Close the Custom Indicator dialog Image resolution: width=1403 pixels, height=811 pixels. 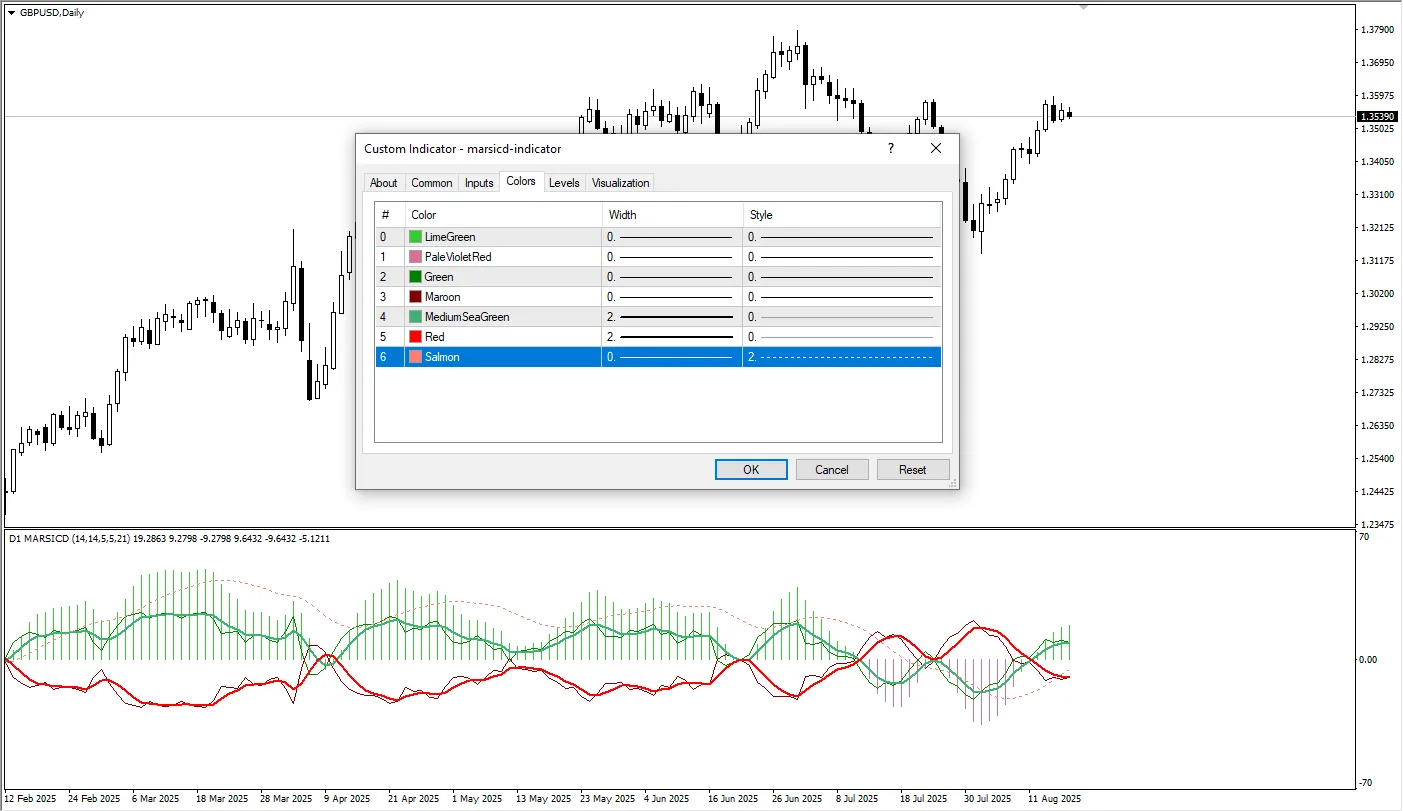(936, 148)
